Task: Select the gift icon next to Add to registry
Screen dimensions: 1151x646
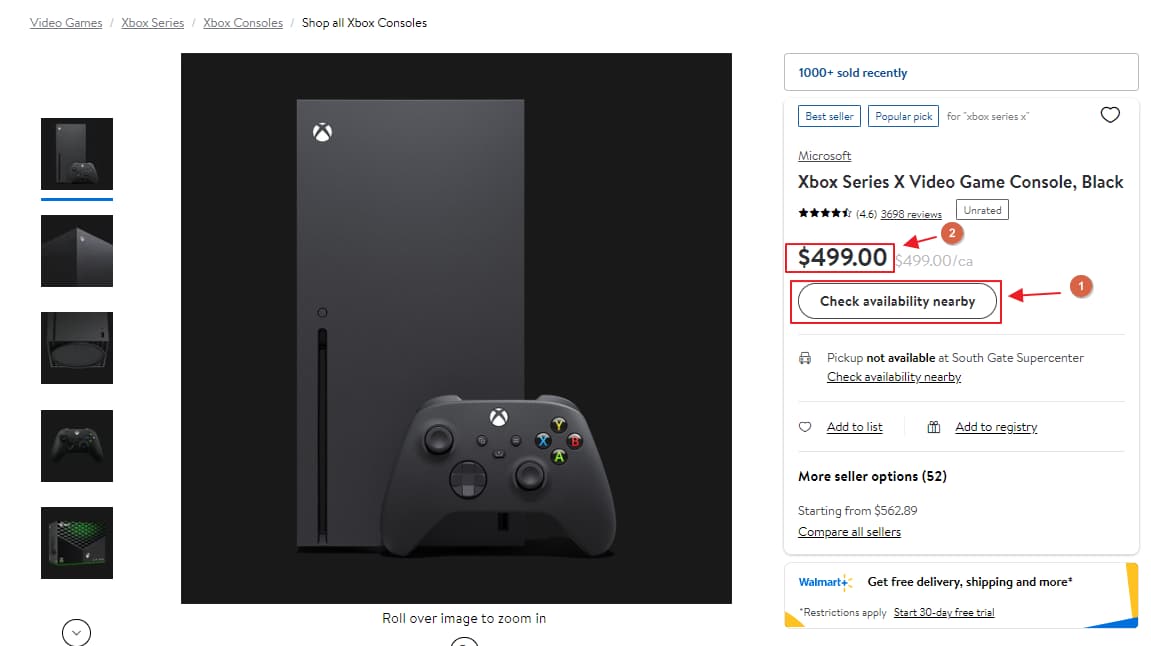Action: point(933,426)
